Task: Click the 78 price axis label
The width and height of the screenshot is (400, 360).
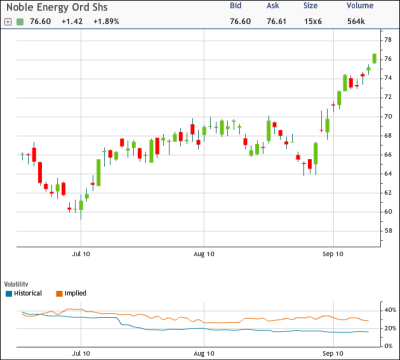Action: click(x=388, y=40)
